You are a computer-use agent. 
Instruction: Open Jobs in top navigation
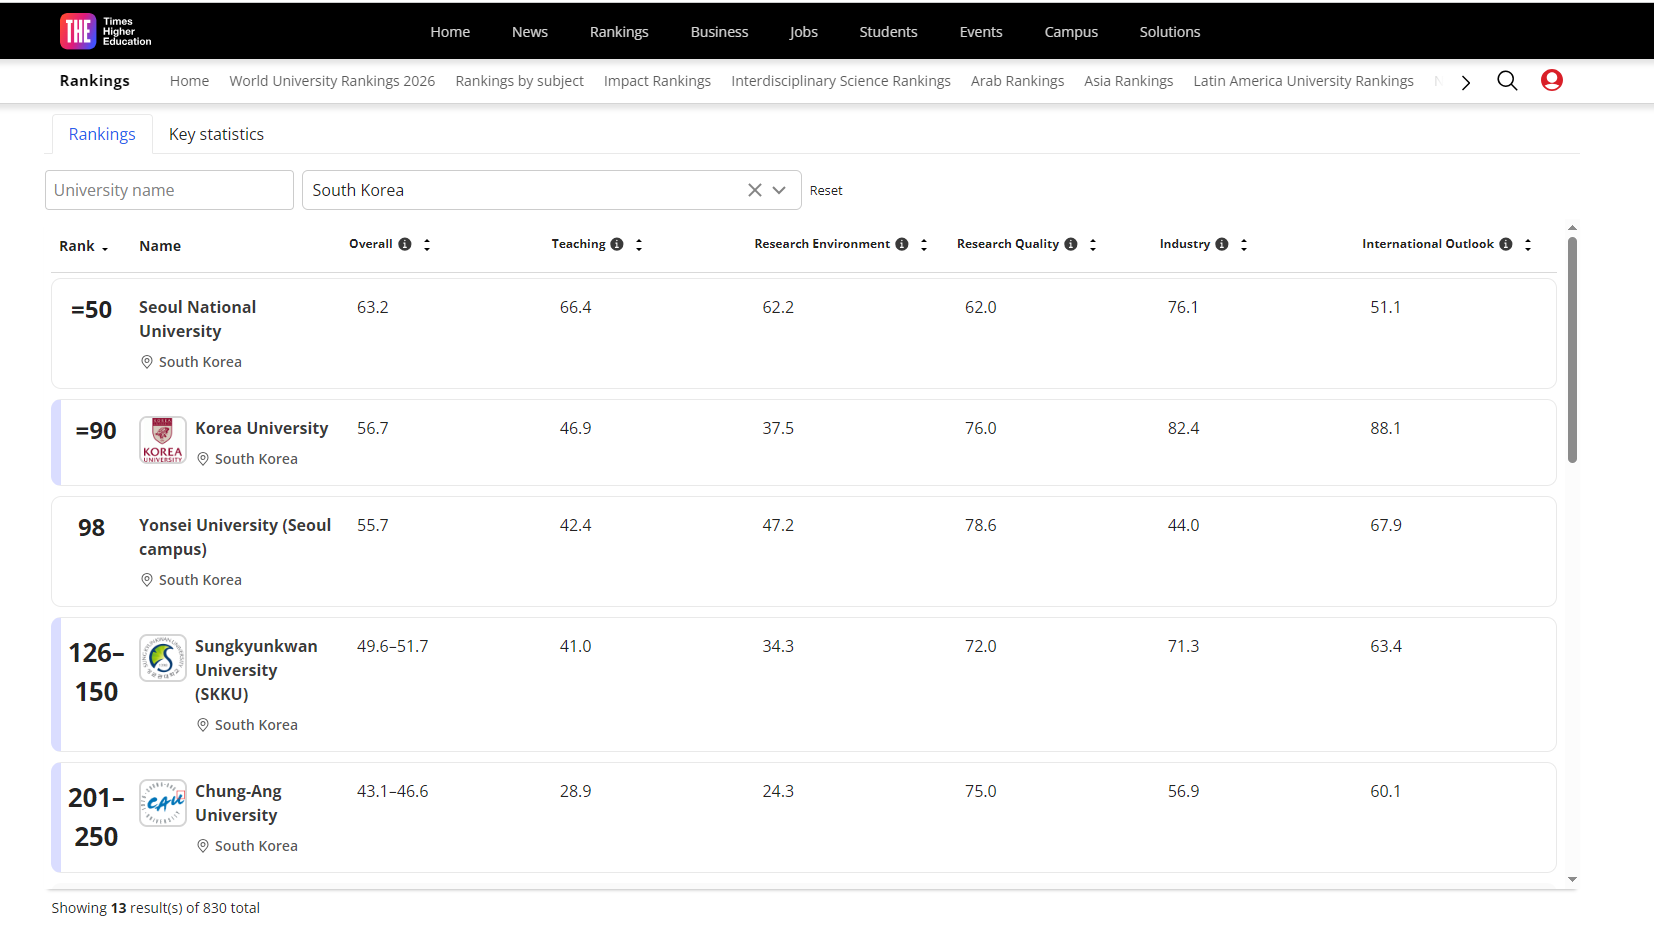(804, 32)
